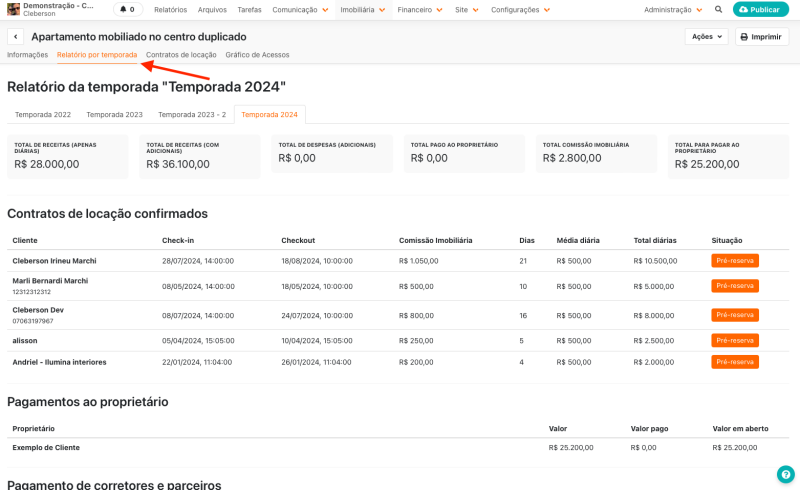
Task: Open the Financeiro dropdown menu
Action: (420, 9)
